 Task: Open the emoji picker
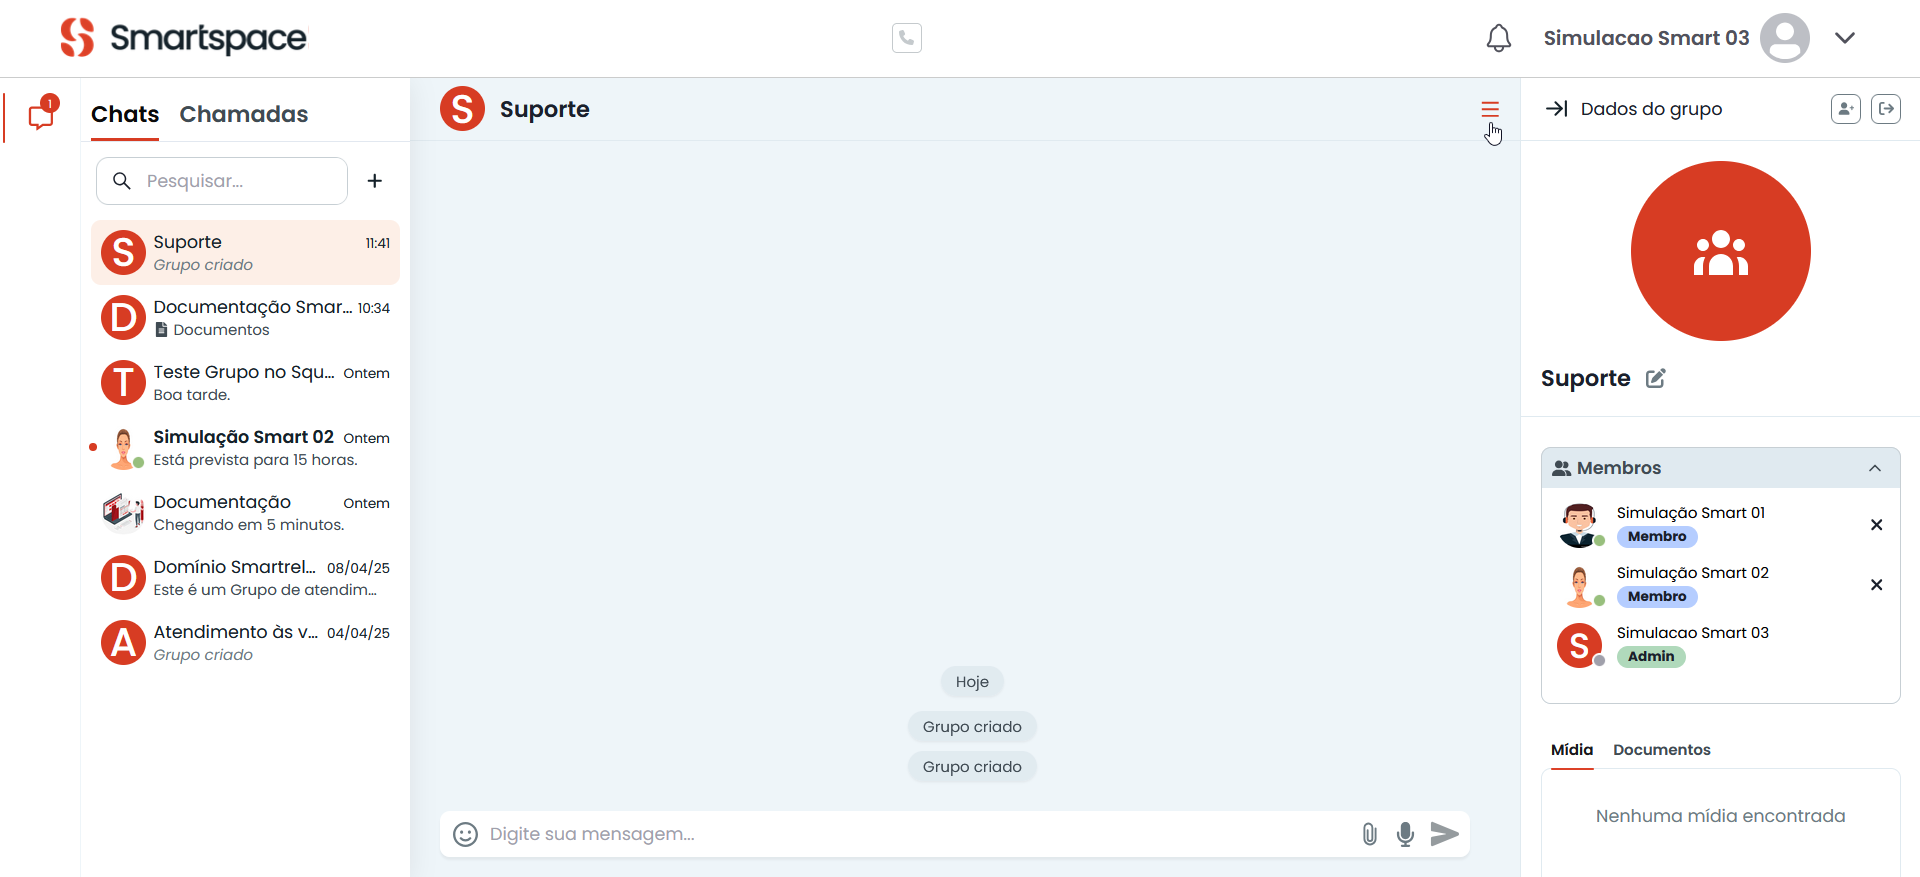tap(465, 834)
